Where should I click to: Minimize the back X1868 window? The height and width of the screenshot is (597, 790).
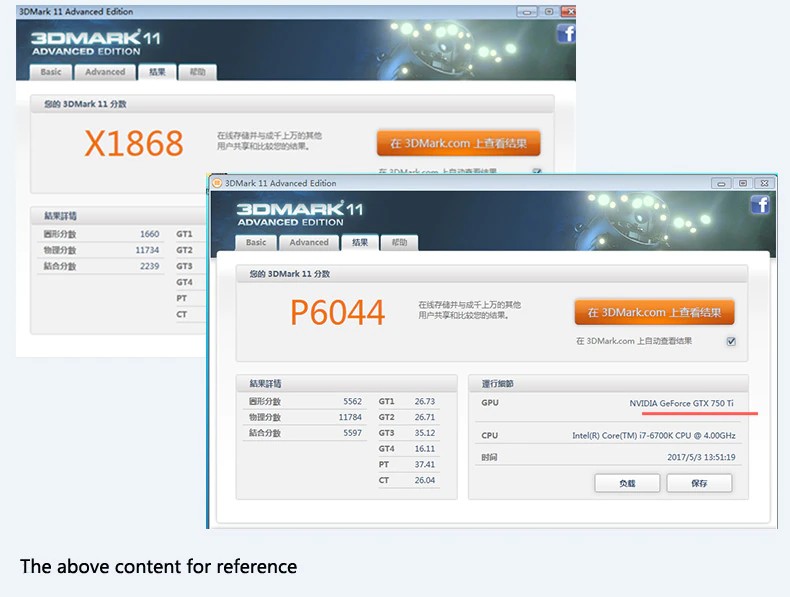[526, 11]
